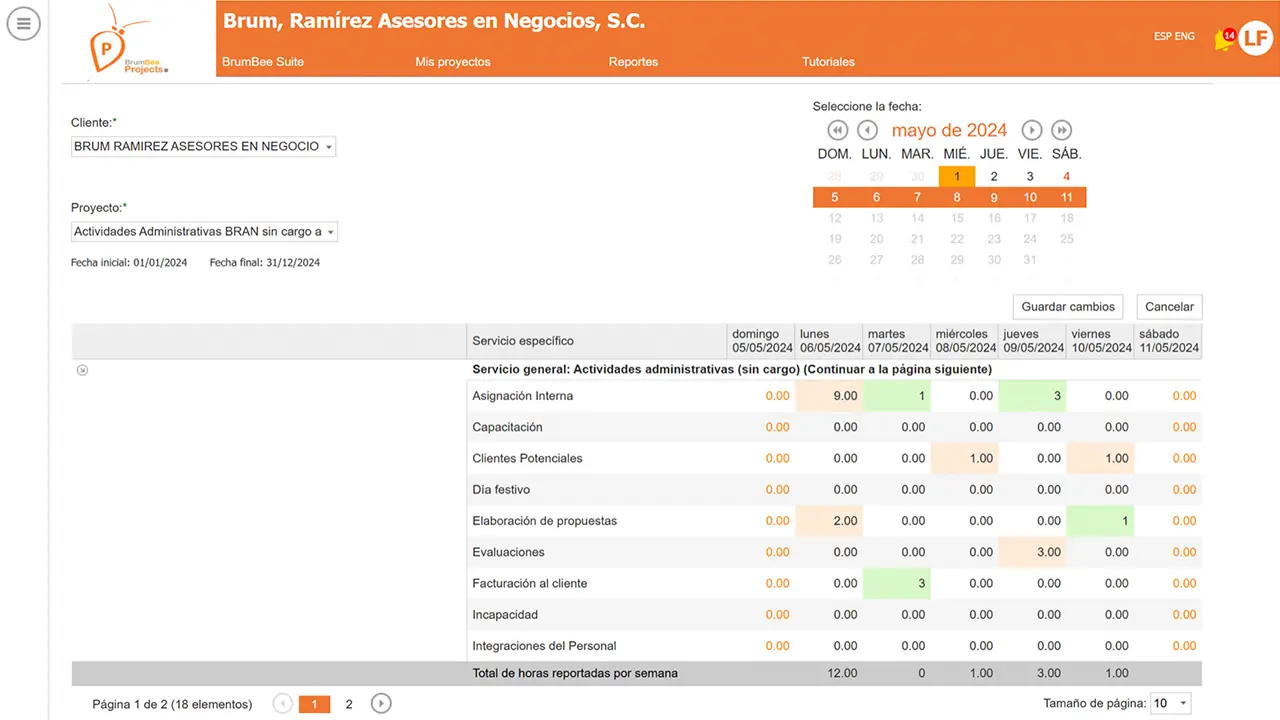Jump back a year with the double-left calendar arrow
1280x720 pixels.
pos(838,130)
